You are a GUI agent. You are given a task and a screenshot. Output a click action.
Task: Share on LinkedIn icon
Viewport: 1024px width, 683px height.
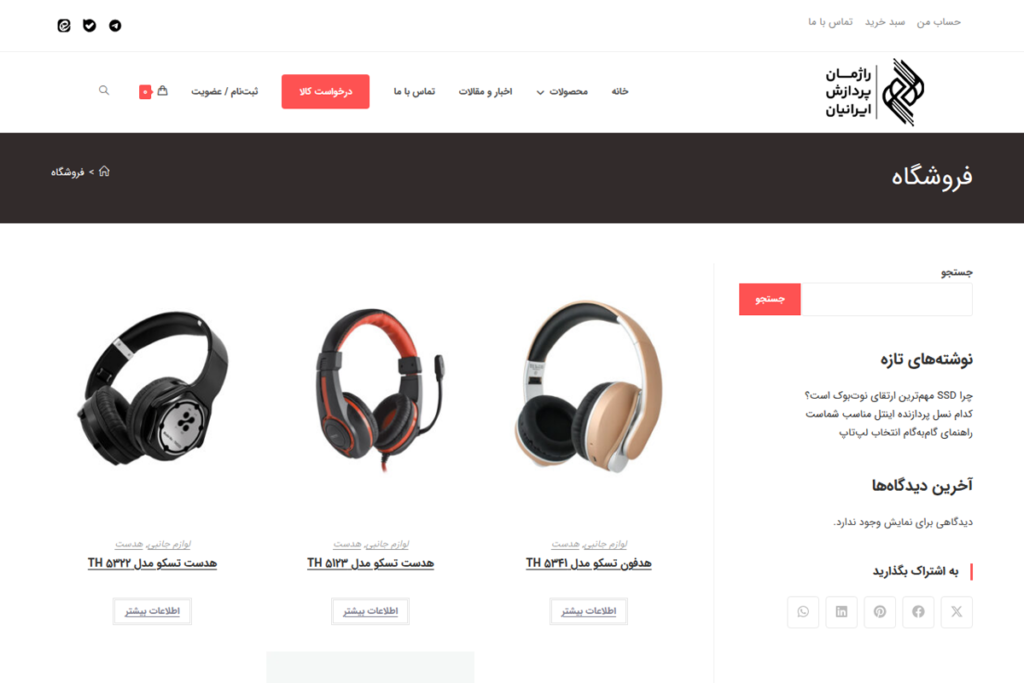[x=841, y=612]
